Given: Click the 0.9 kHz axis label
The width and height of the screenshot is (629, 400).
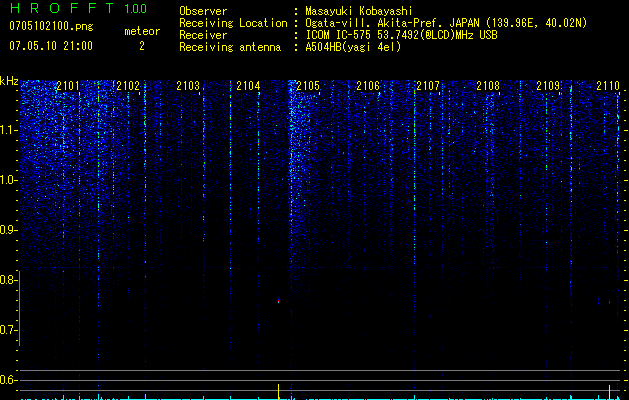Looking at the screenshot, I should tap(7, 230).
